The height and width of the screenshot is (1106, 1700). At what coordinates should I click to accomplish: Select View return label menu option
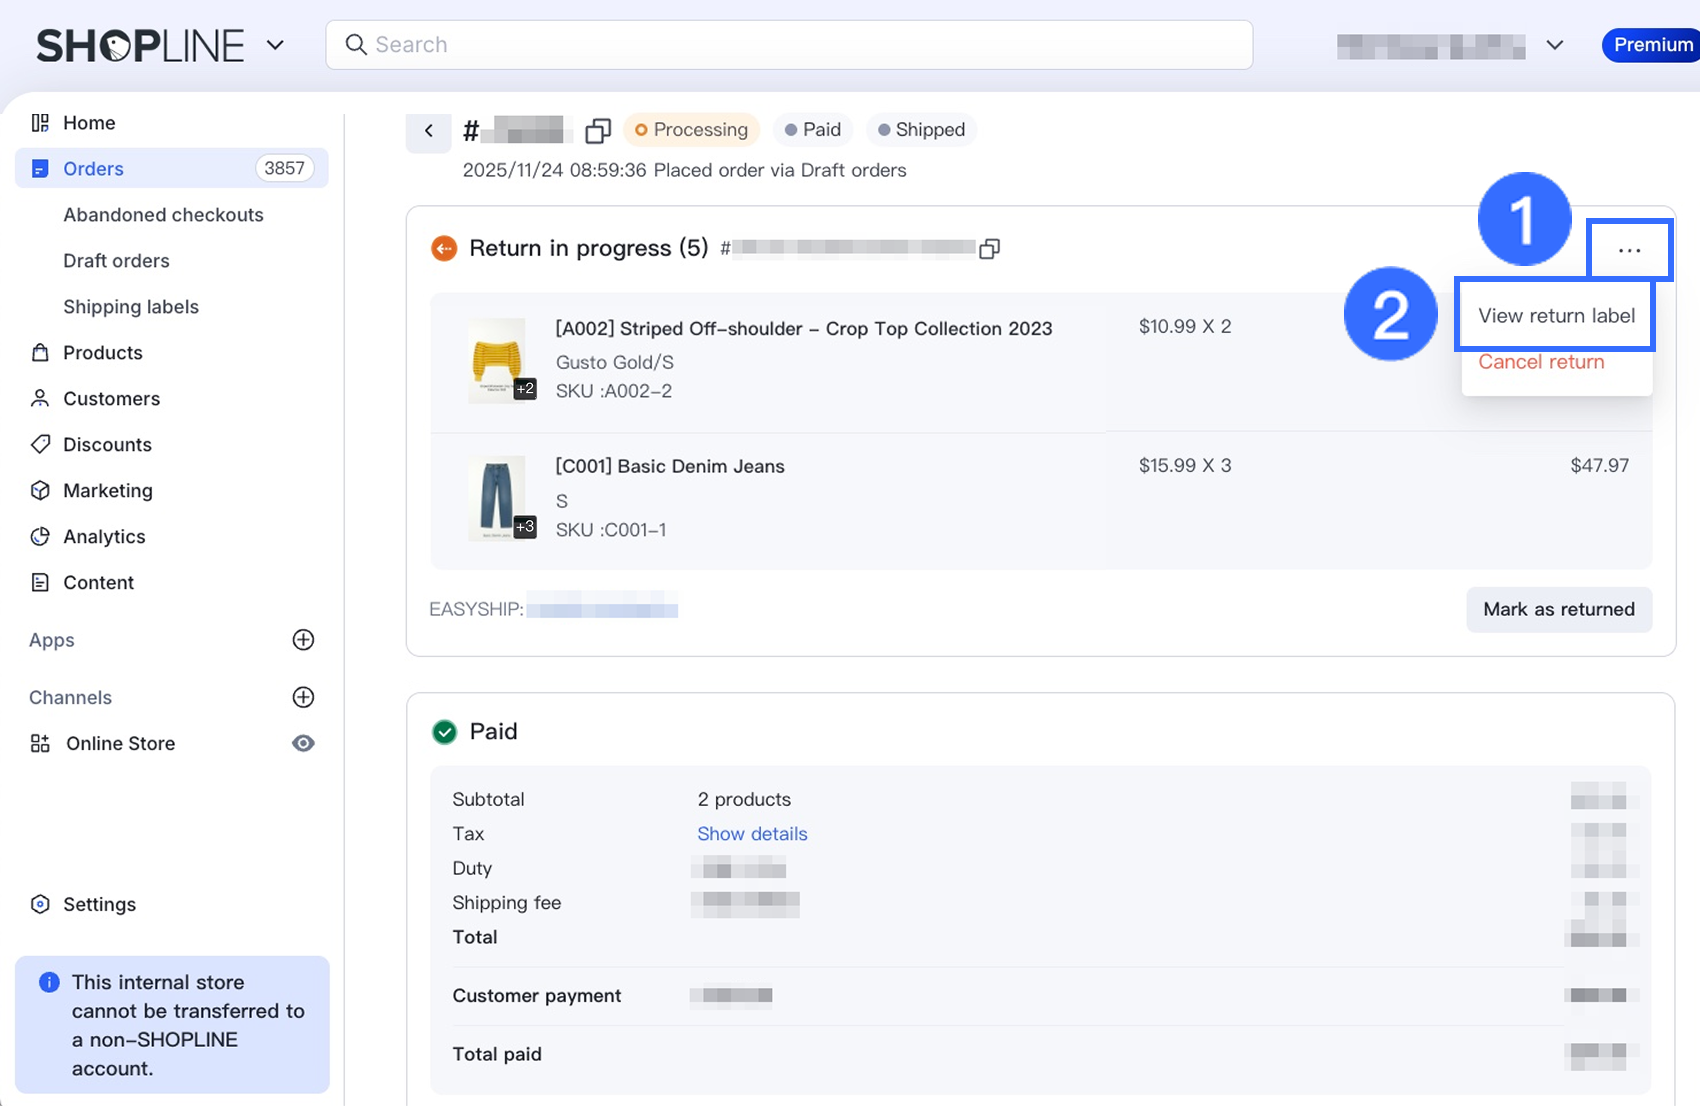pos(1556,316)
